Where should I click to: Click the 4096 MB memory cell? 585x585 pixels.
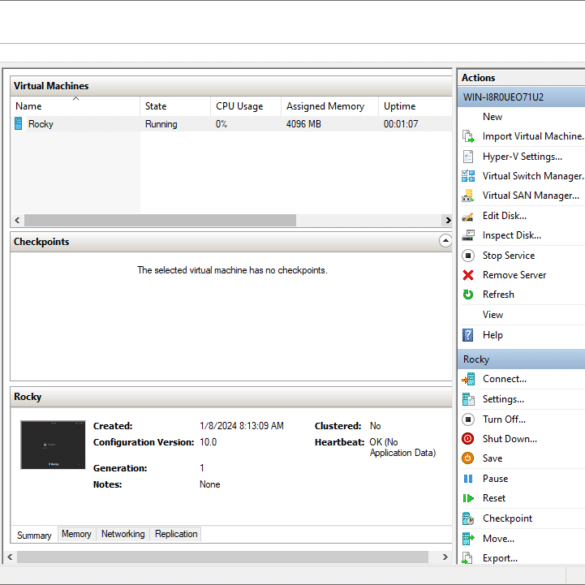(304, 124)
